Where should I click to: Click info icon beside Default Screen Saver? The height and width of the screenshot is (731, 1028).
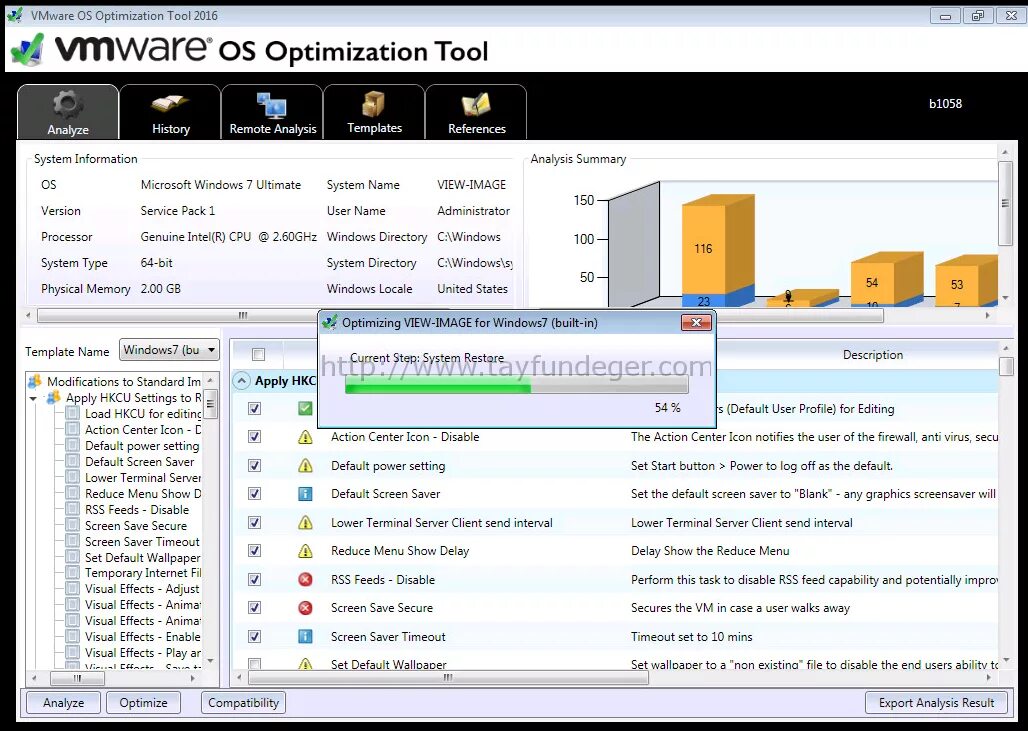[305, 494]
